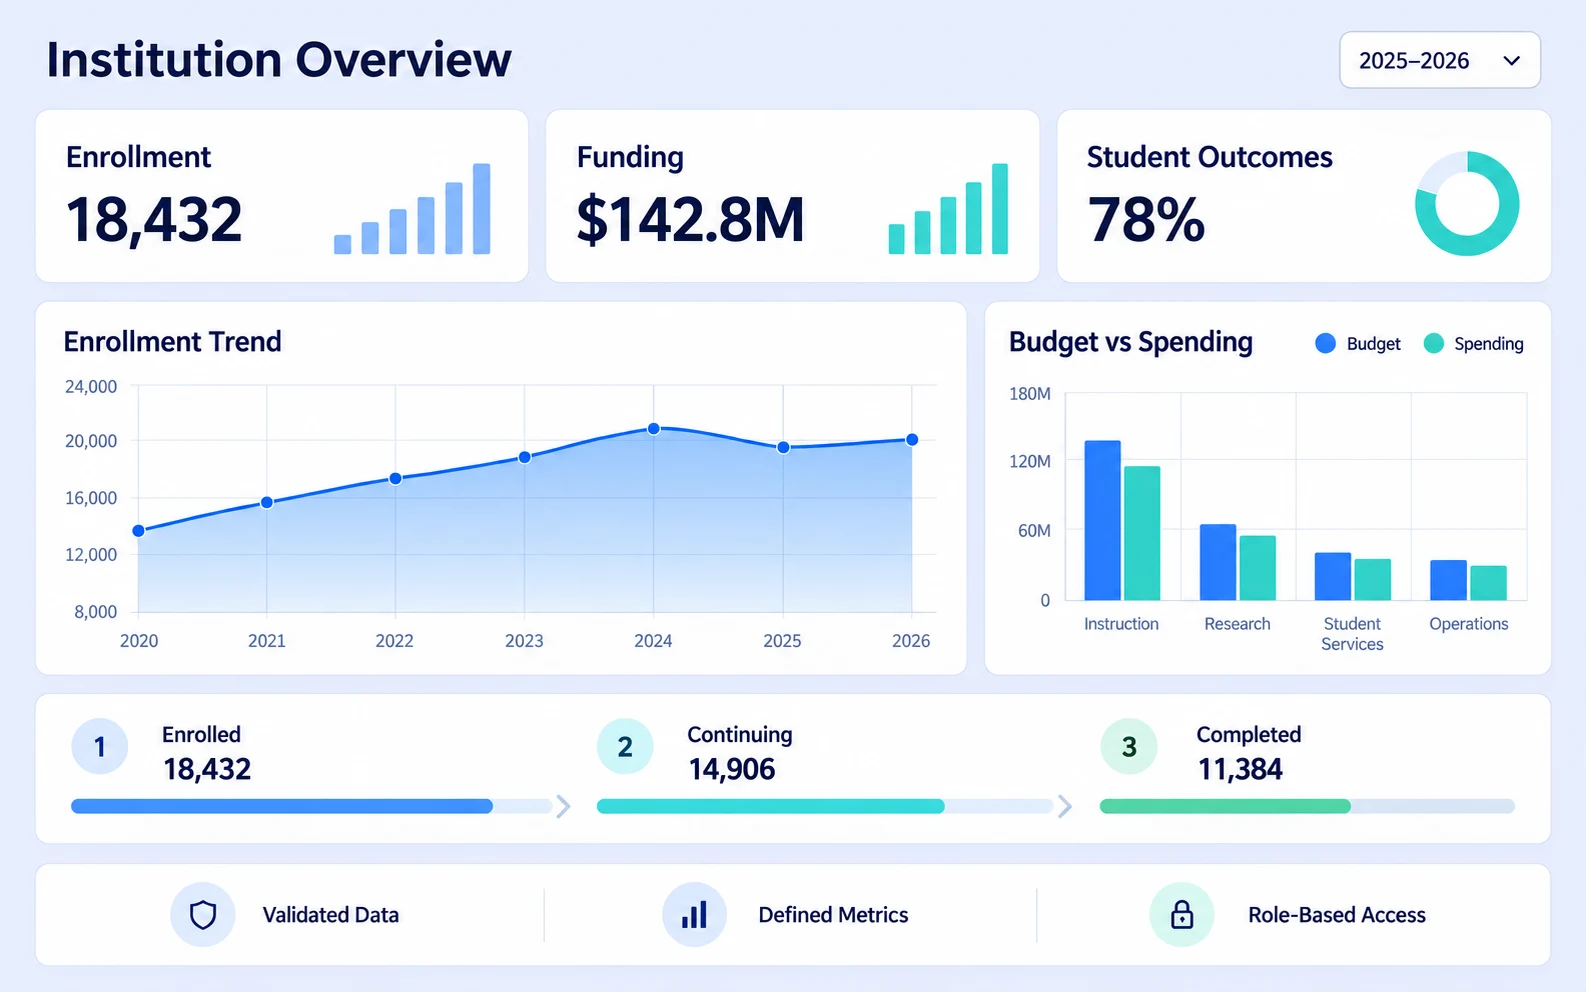Click the Institution Overview heading
Image resolution: width=1586 pixels, height=992 pixels.
(279, 59)
